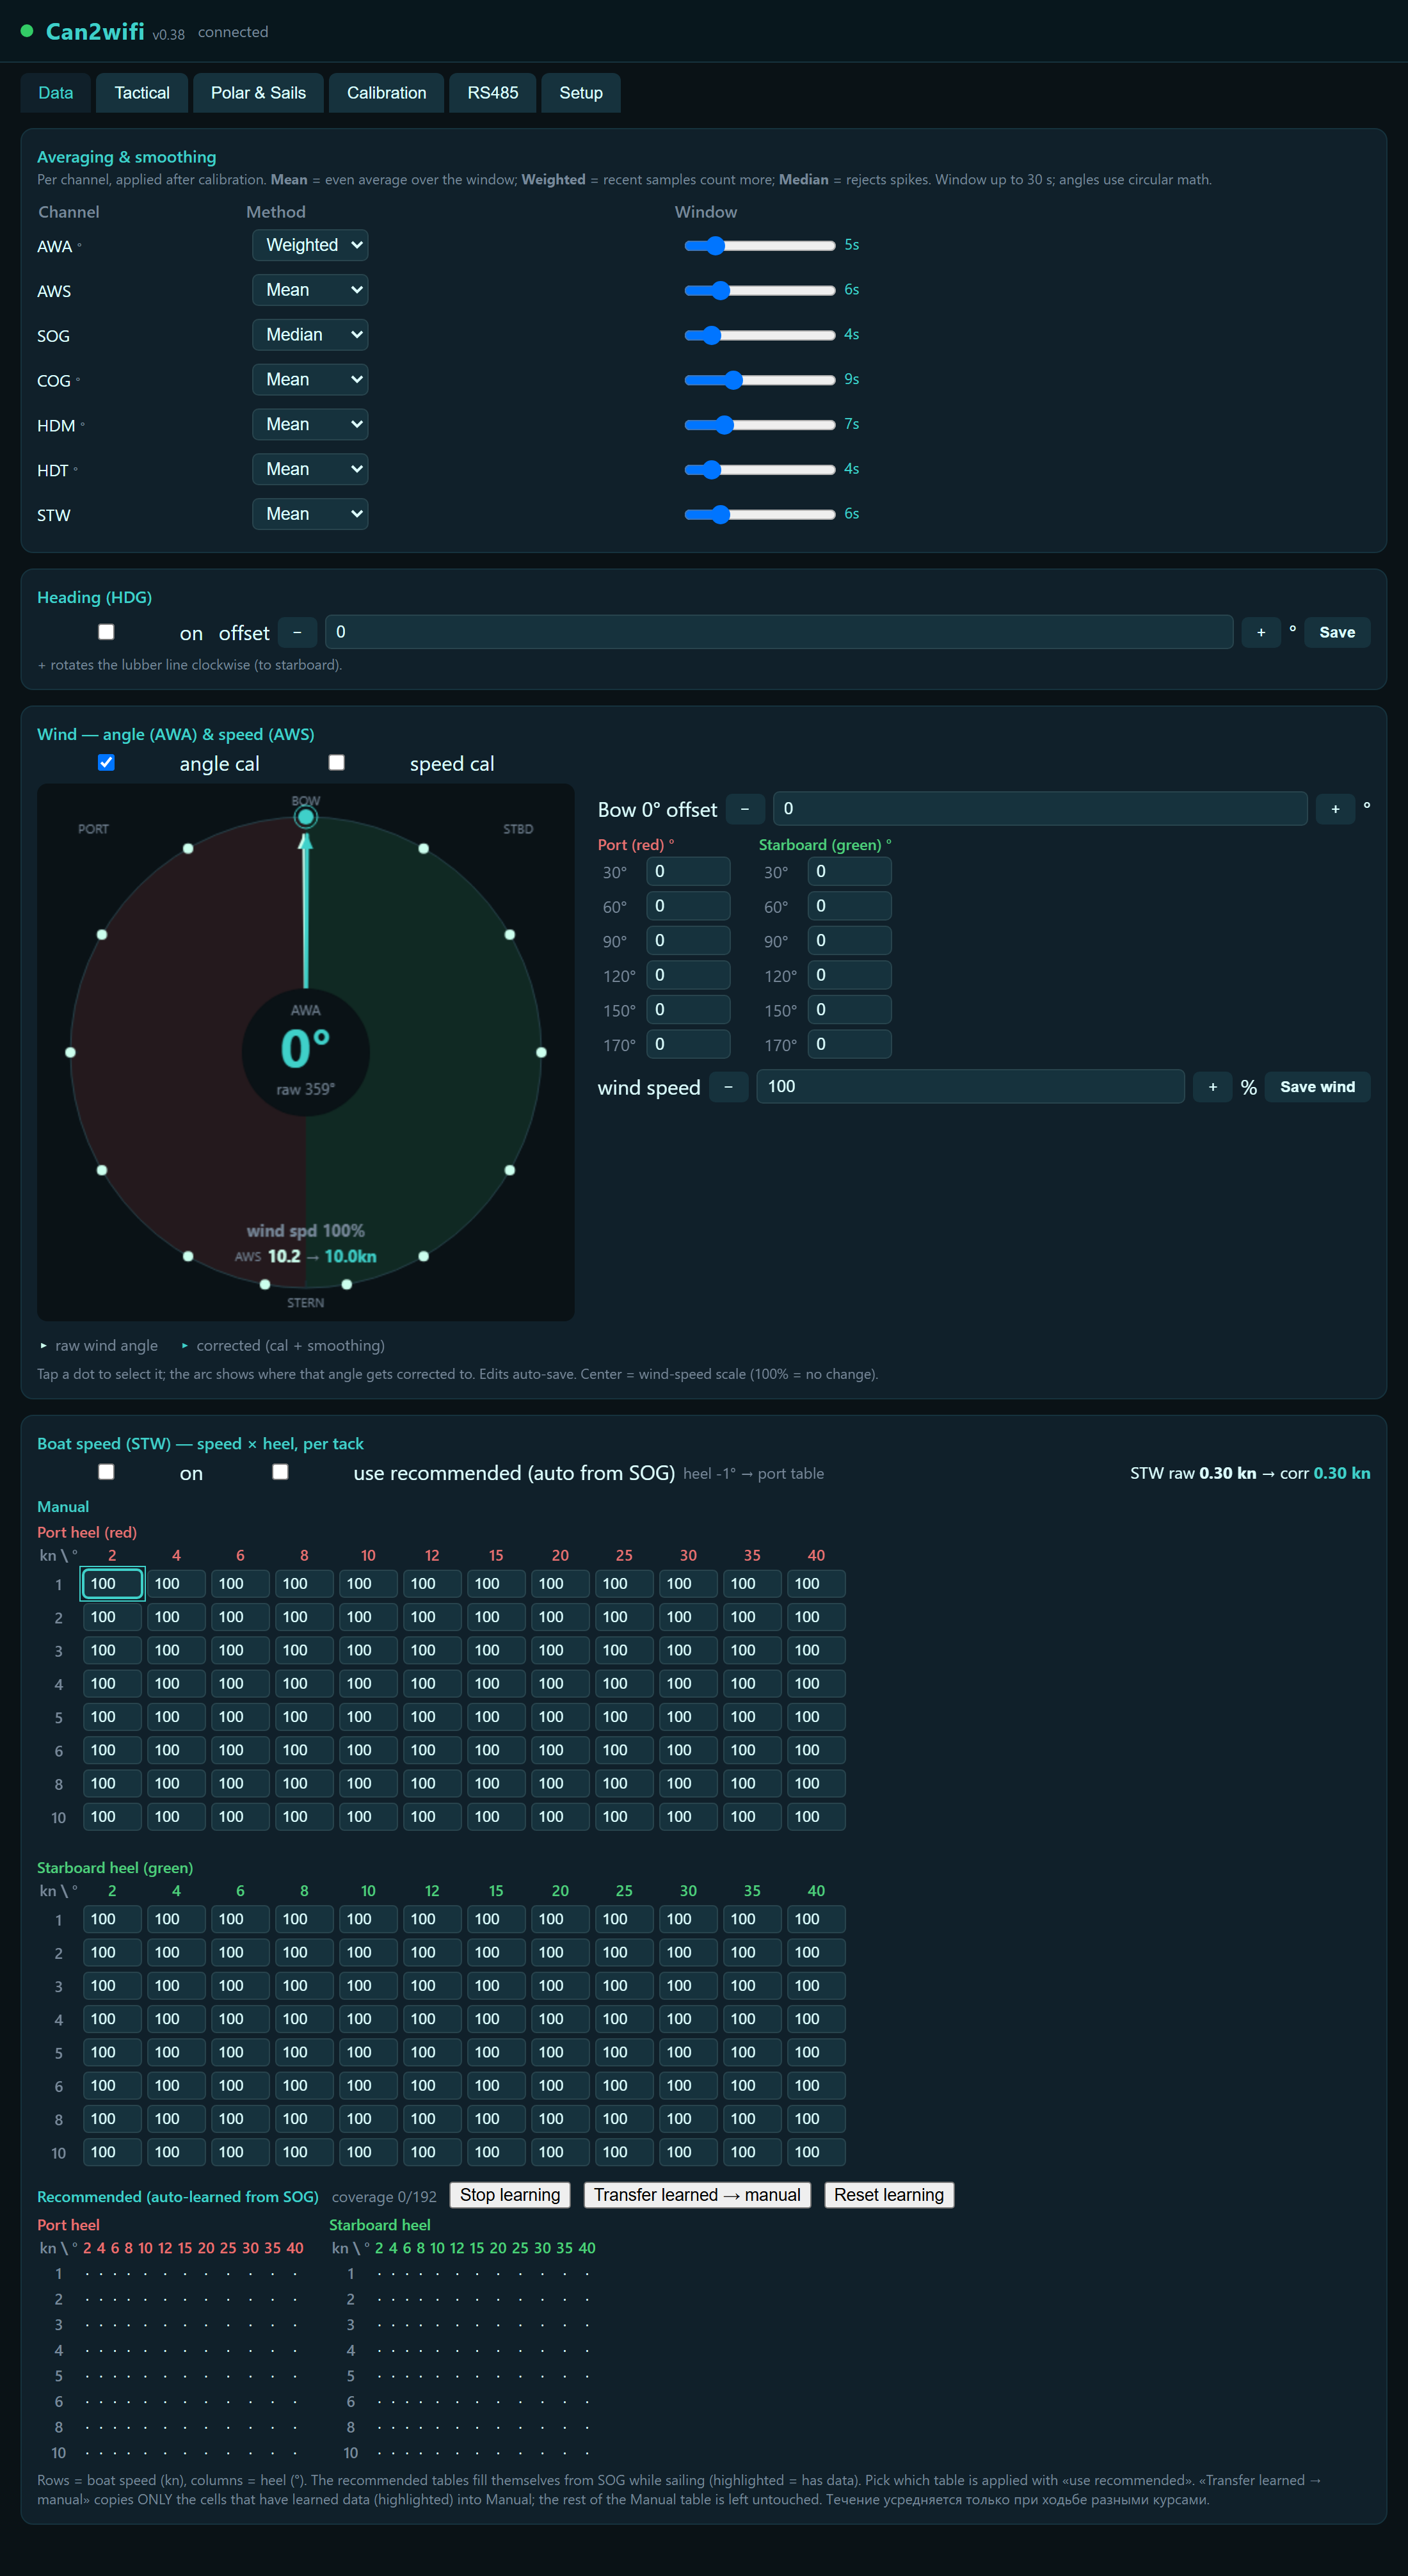The image size is (1408, 2576).
Task: Edit the Starboard 120° correction field
Action: coord(849,975)
